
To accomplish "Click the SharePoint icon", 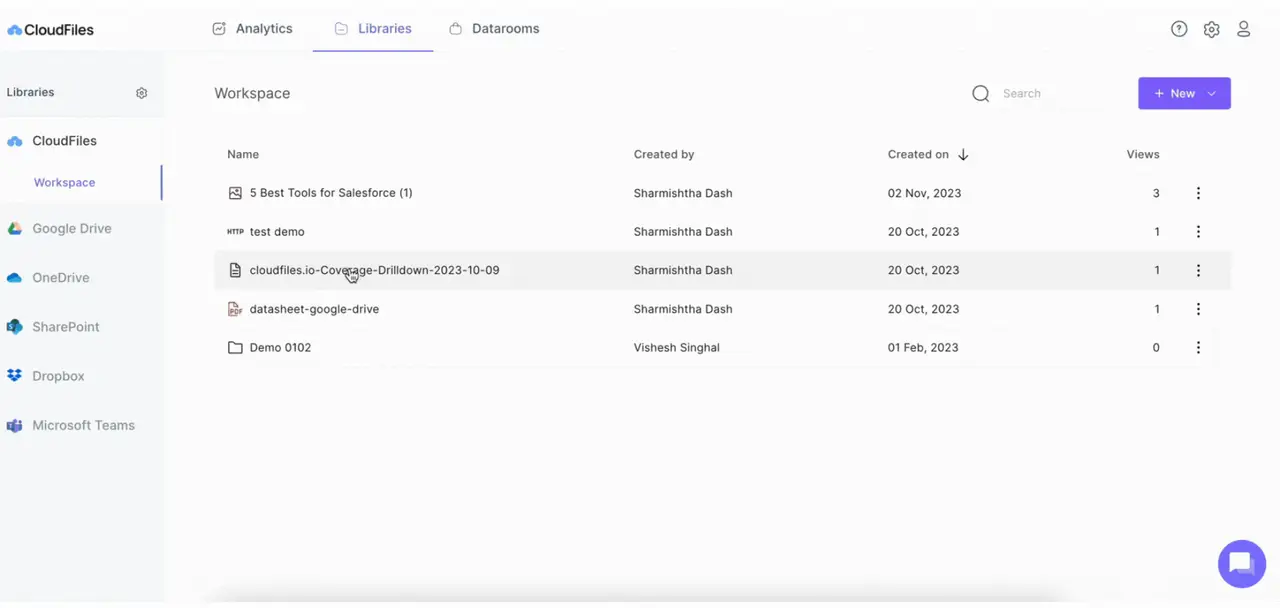I will (14, 327).
